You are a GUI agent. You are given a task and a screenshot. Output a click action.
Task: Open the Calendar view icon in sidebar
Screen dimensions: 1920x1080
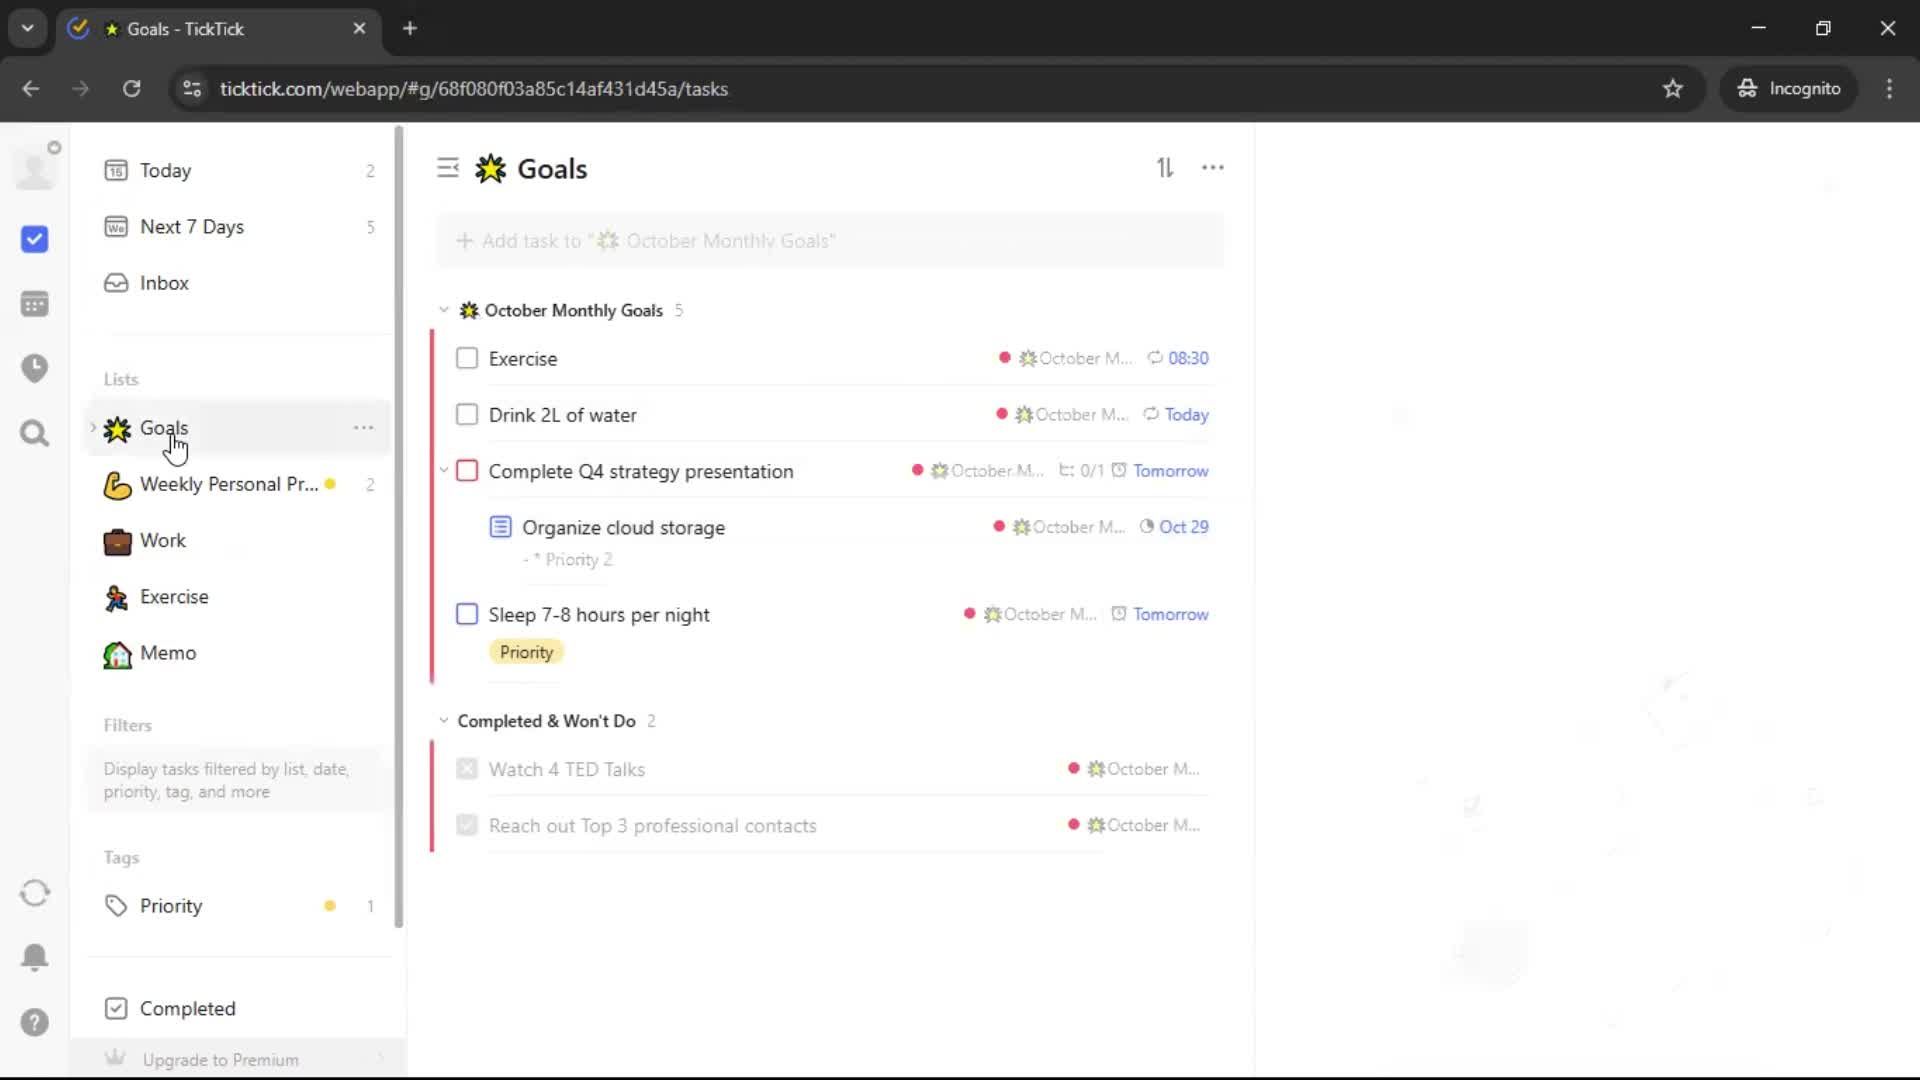tap(35, 304)
